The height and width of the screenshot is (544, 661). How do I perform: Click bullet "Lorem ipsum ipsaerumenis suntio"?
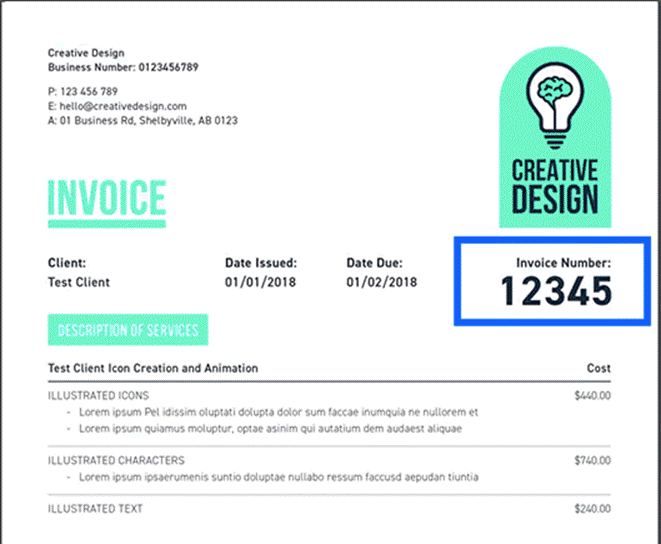click(x=279, y=477)
